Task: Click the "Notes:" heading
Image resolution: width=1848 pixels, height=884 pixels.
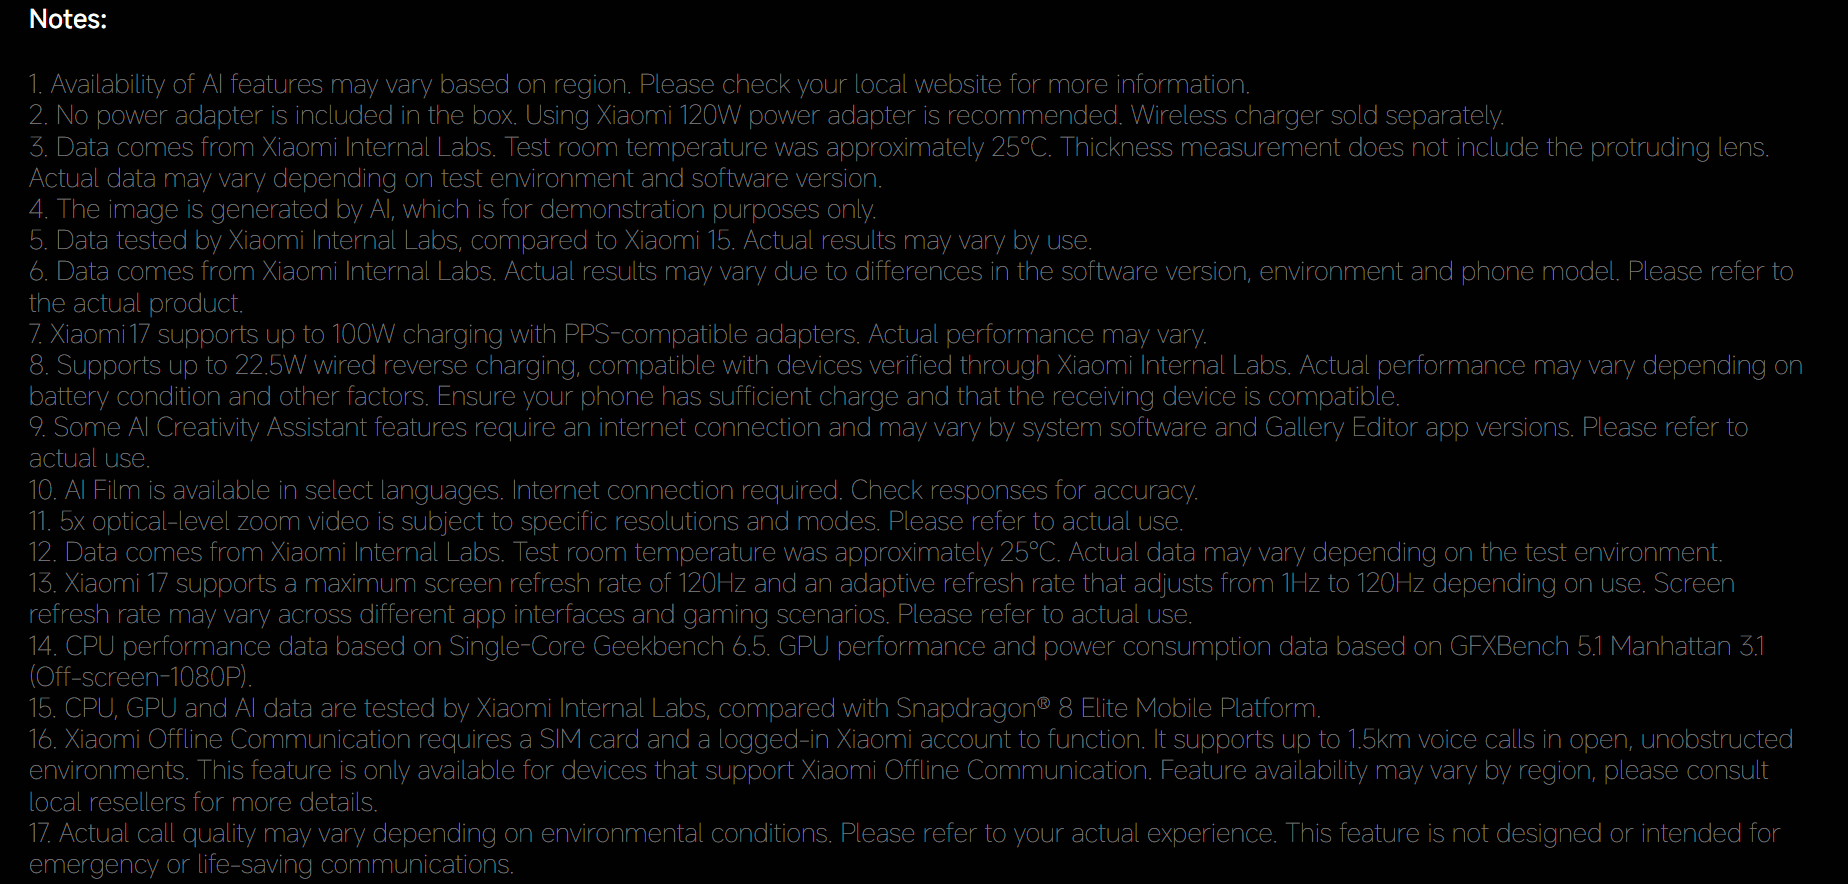Action: coord(68,19)
